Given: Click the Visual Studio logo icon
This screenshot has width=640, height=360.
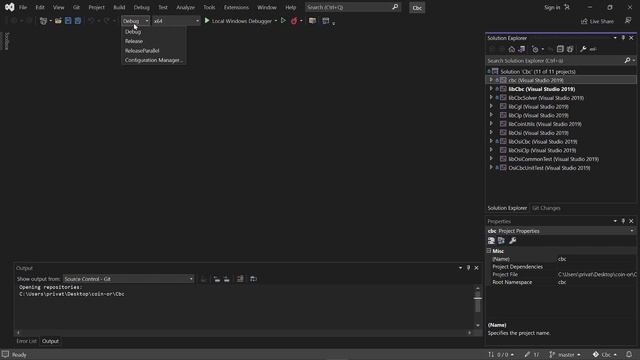Looking at the screenshot, I should pos(9,7).
